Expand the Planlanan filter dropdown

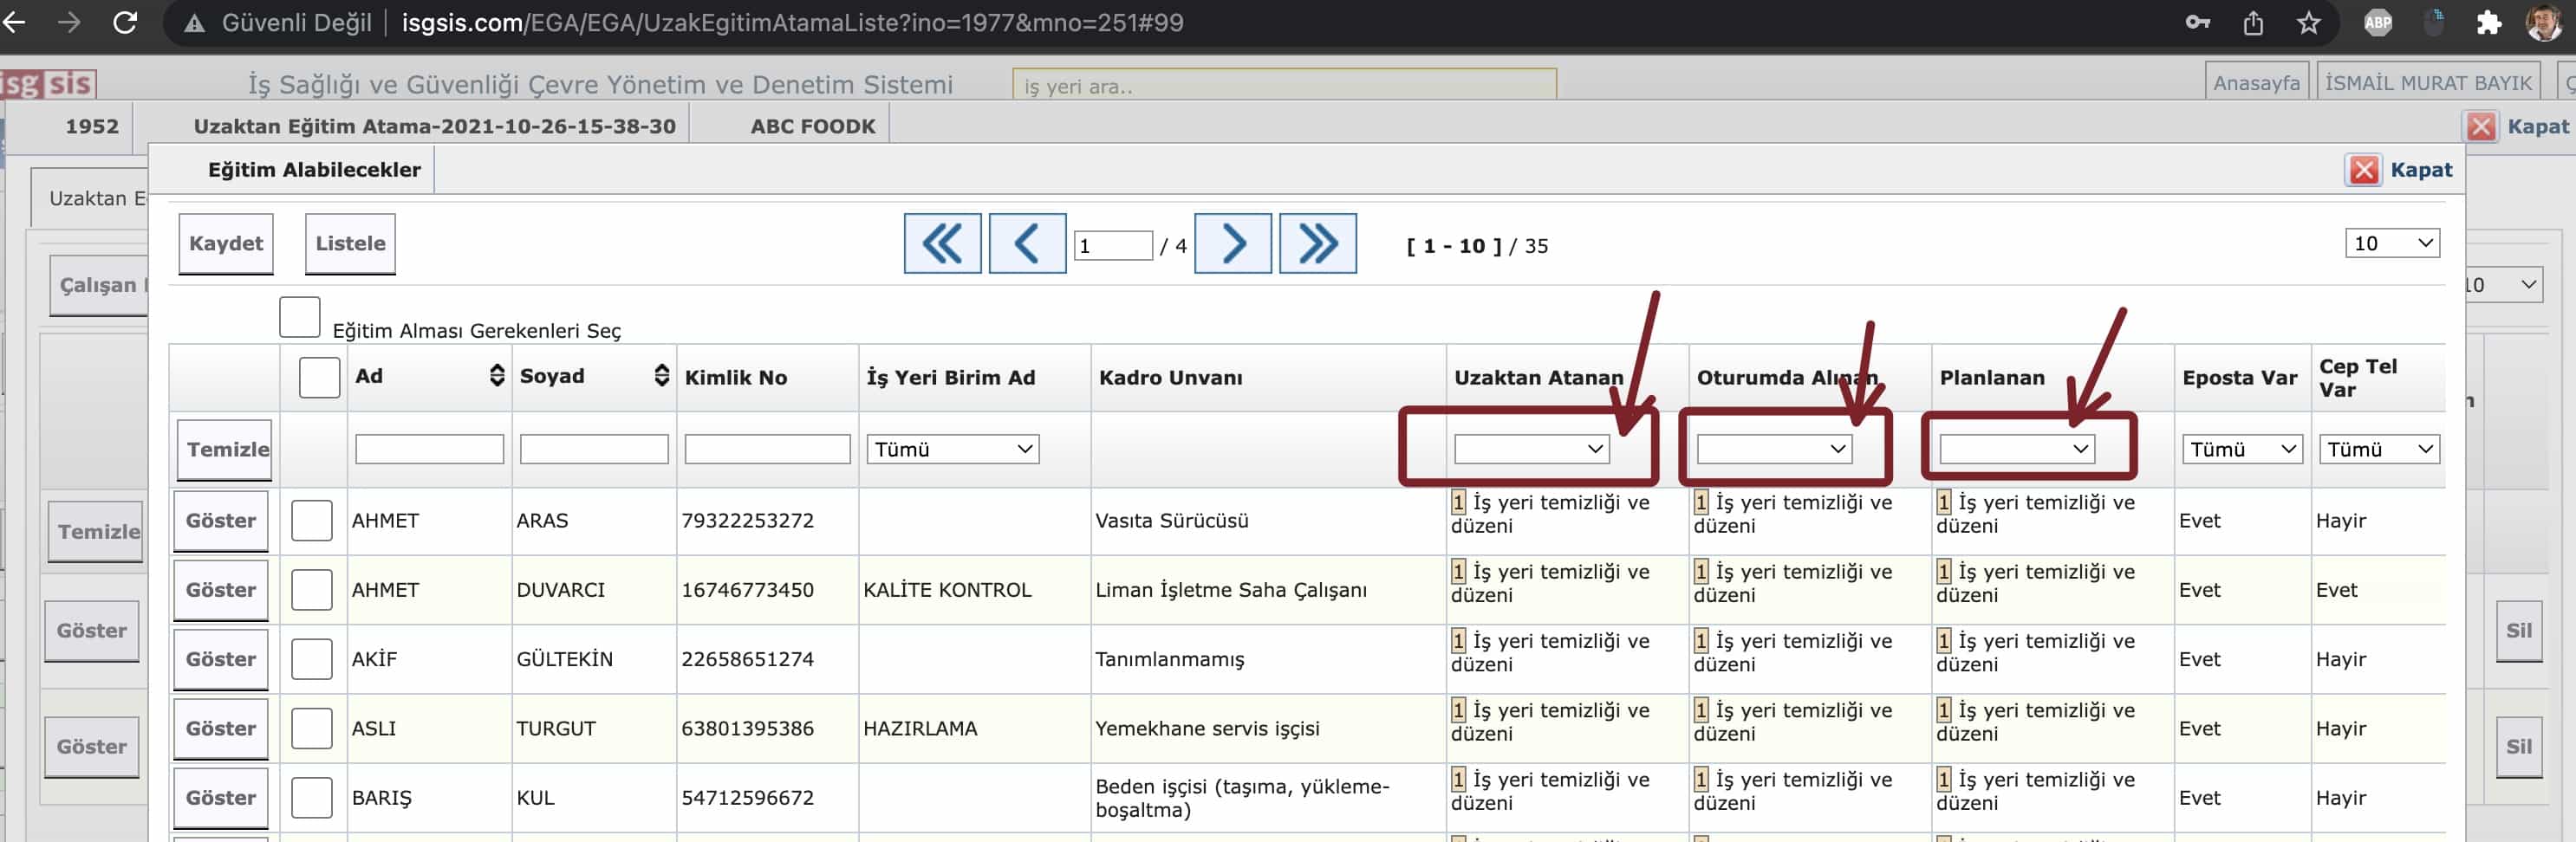(2015, 449)
